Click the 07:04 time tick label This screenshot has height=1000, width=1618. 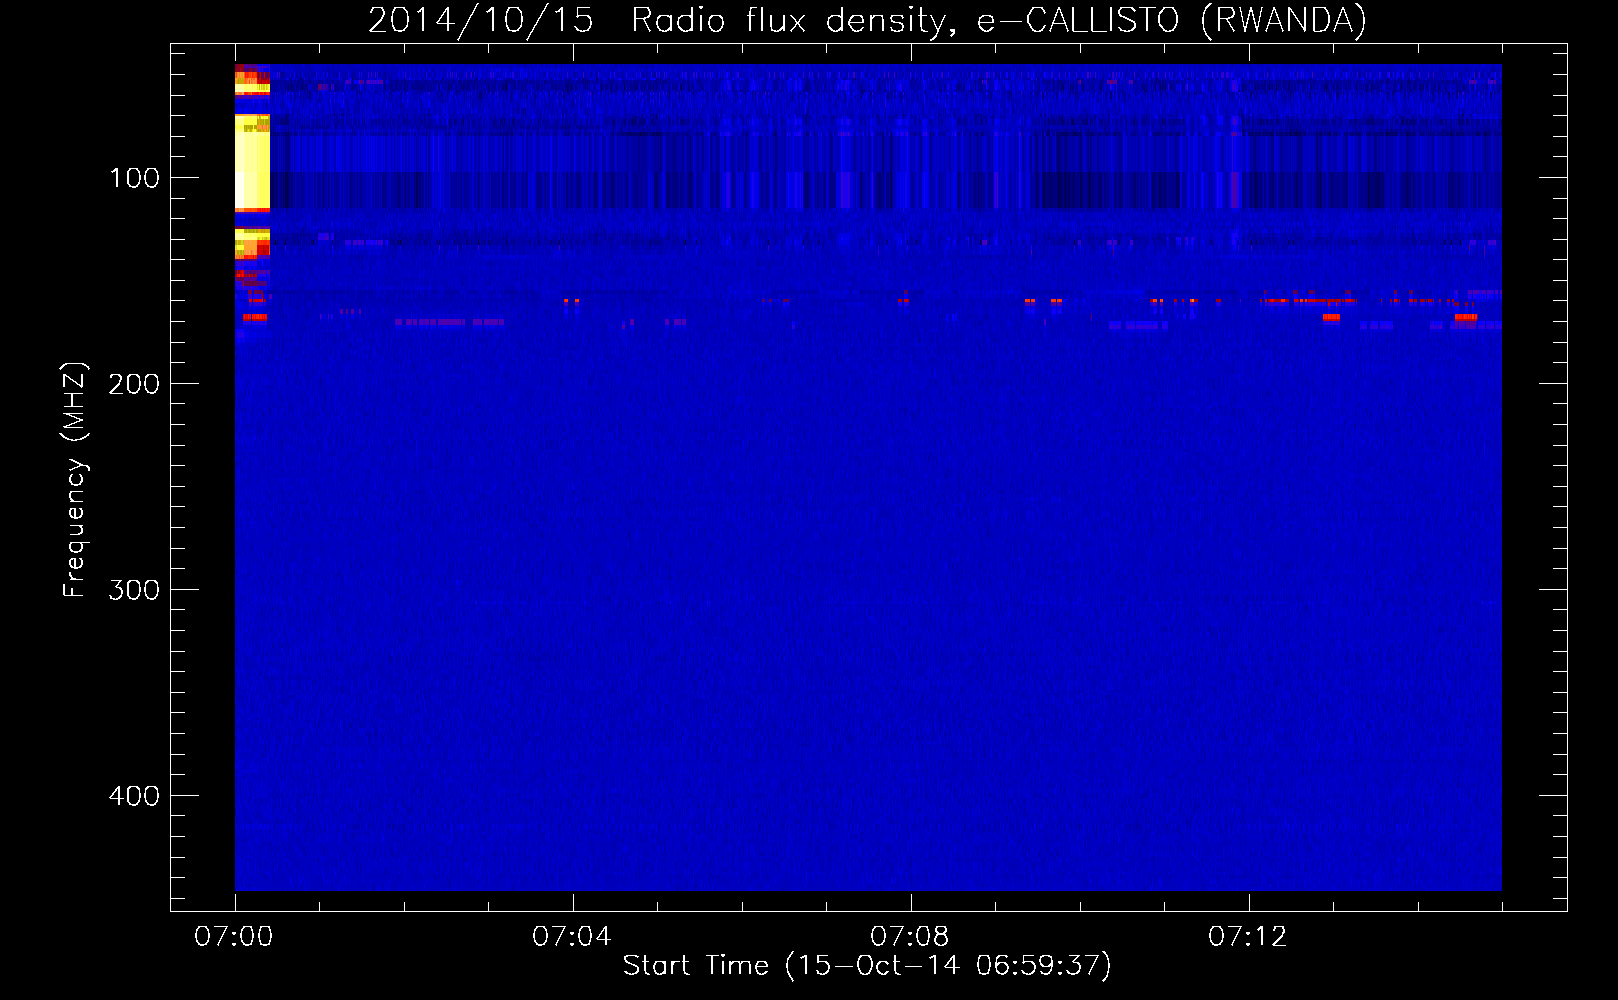pyautogui.click(x=572, y=937)
